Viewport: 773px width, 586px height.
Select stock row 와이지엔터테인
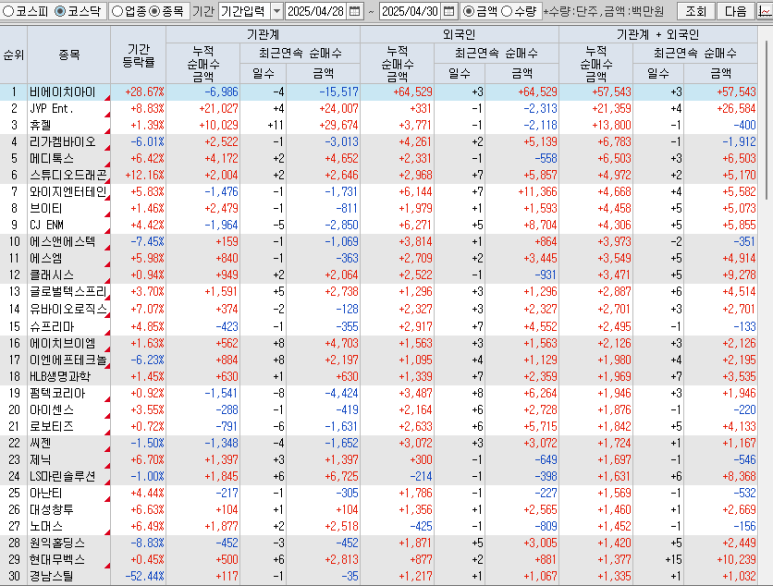point(379,192)
